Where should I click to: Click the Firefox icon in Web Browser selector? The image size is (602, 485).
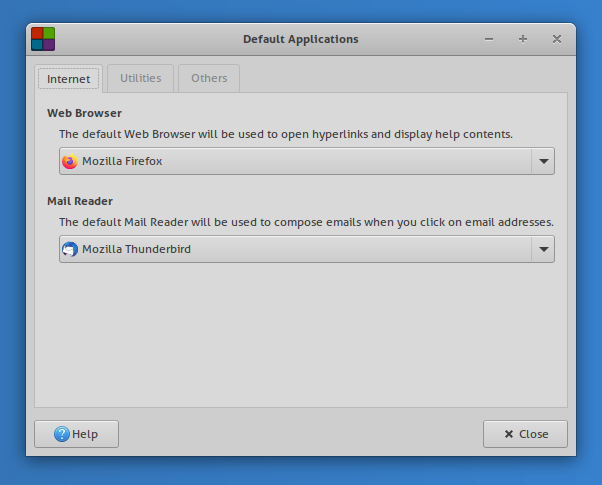point(69,161)
